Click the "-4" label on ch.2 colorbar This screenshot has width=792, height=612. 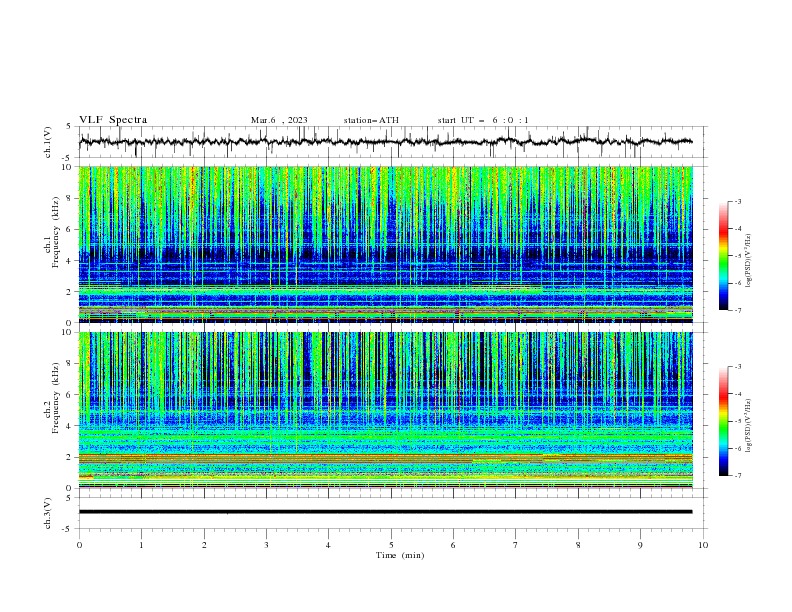pos(738,394)
